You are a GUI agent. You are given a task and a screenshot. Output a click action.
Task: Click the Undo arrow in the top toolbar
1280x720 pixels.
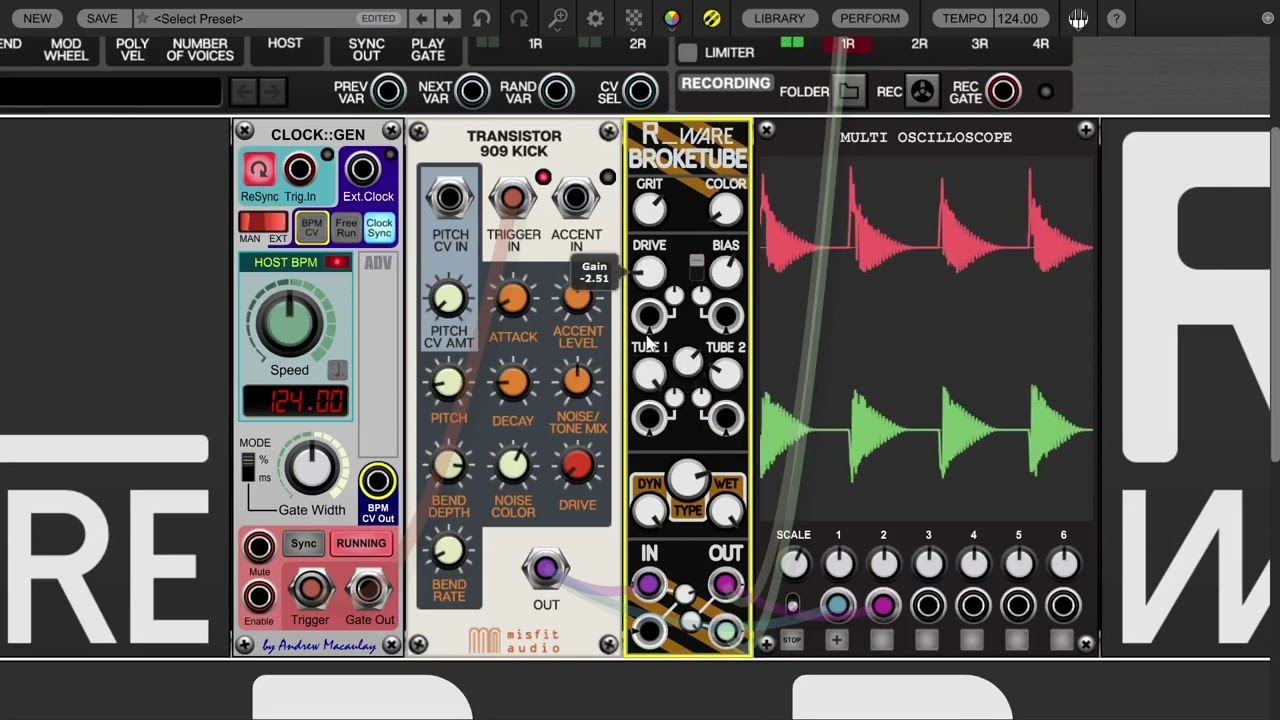point(482,18)
